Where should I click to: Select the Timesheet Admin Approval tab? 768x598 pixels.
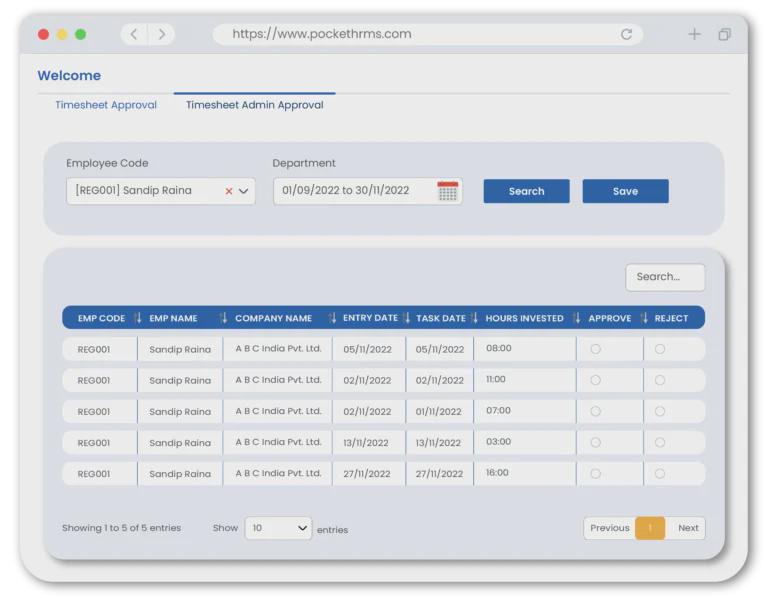pyautogui.click(x=254, y=105)
